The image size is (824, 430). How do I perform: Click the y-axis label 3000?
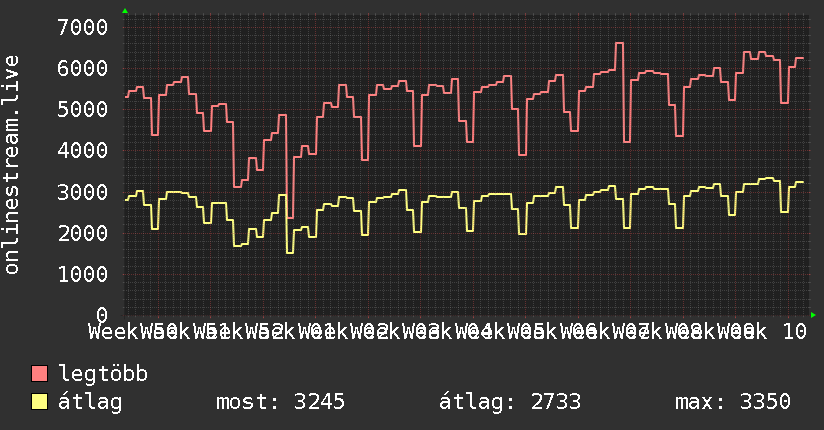(x=83, y=192)
